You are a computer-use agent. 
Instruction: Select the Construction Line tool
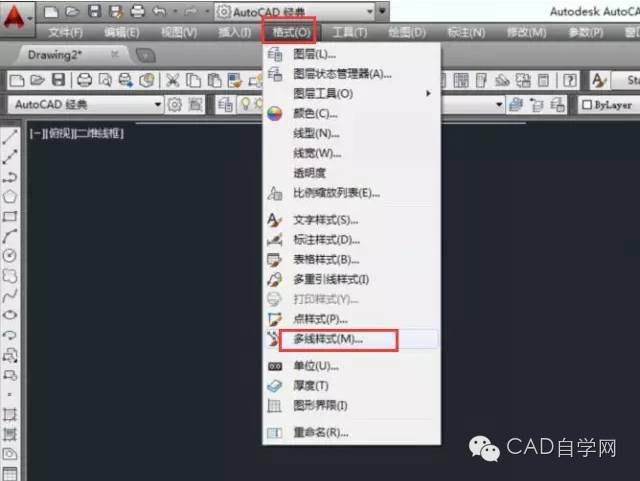(x=10, y=157)
